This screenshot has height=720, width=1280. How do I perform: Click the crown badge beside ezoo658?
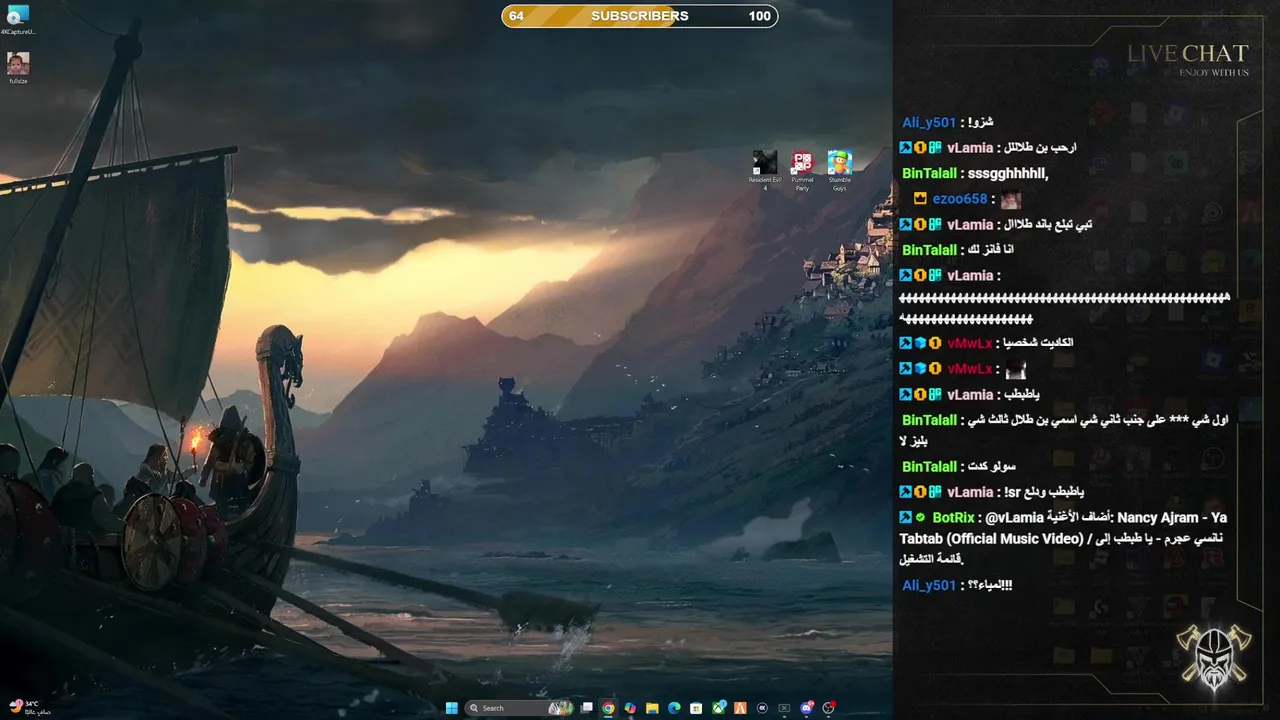[x=920, y=199]
